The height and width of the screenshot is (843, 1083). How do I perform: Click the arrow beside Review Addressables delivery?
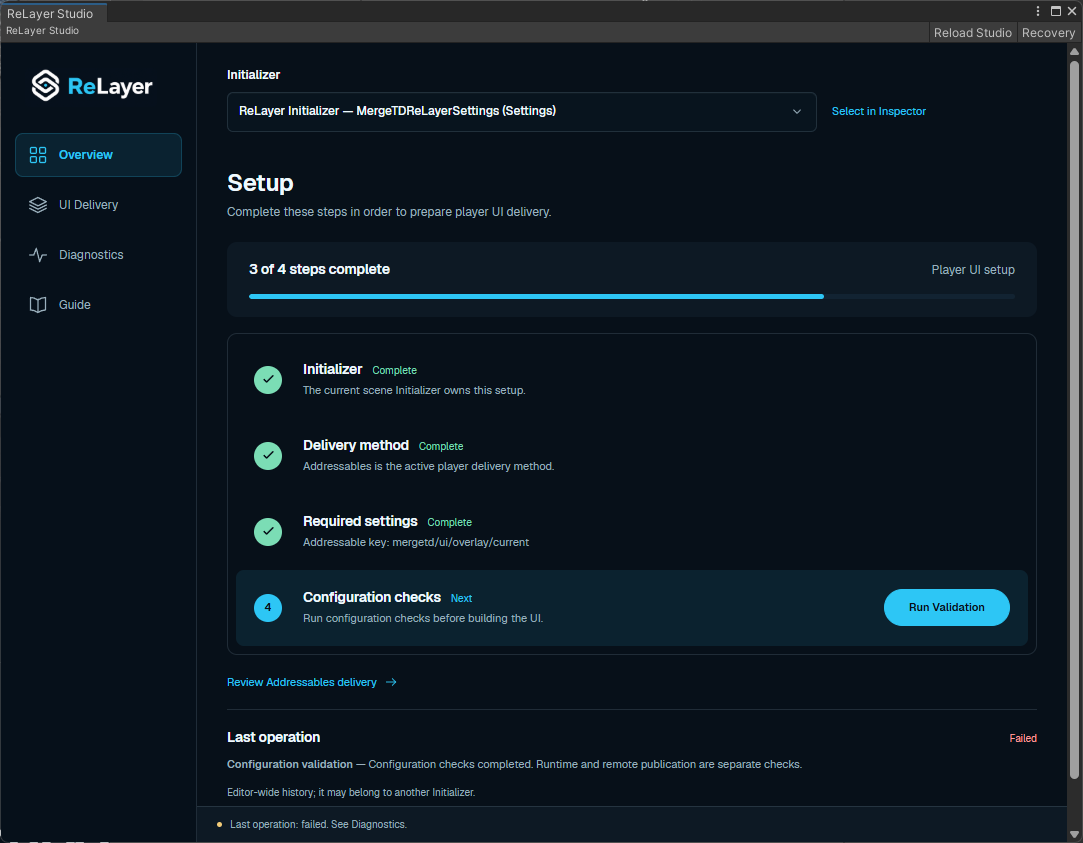[391, 682]
